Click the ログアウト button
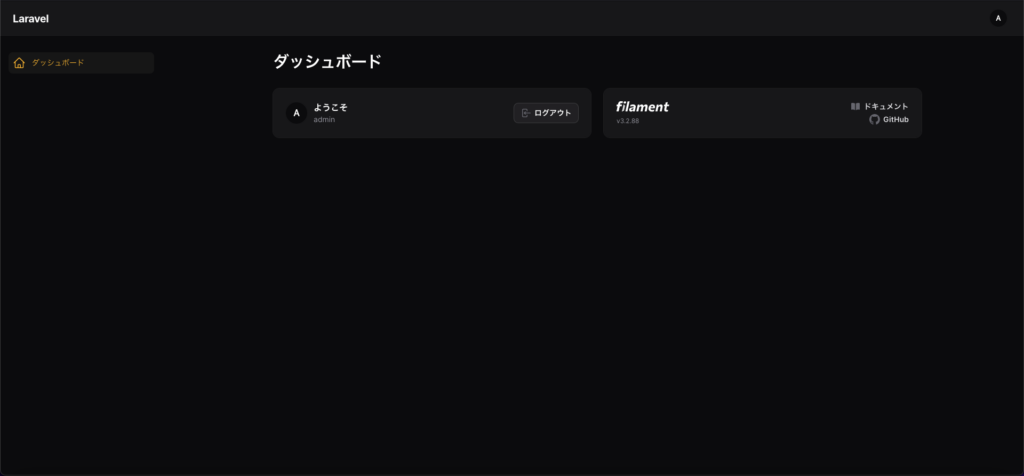This screenshot has height=476, width=1024. coord(546,113)
